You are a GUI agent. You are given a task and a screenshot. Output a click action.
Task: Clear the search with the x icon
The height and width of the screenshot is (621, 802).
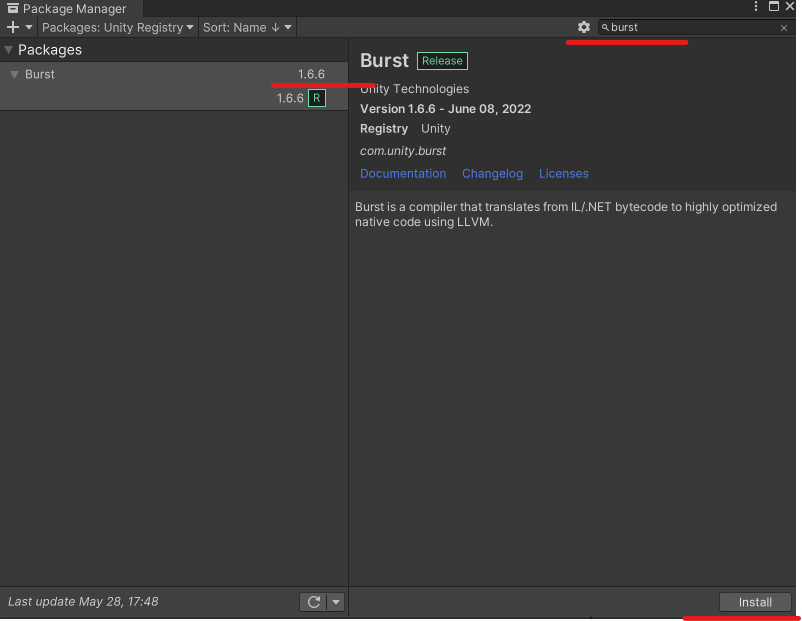(x=784, y=28)
